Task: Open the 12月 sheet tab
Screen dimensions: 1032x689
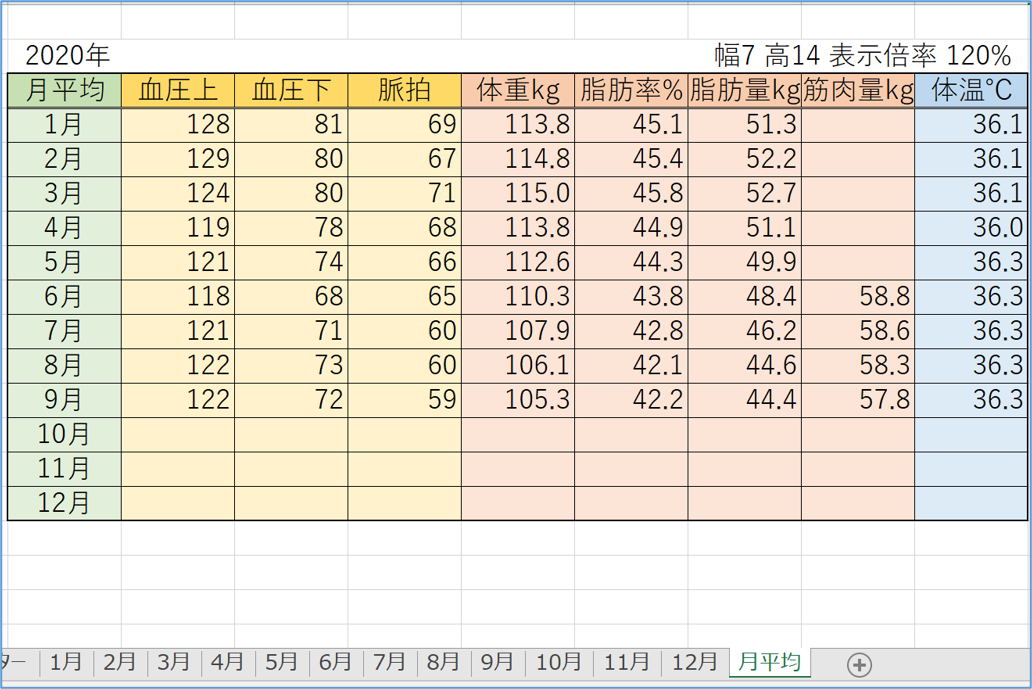Action: click(694, 662)
